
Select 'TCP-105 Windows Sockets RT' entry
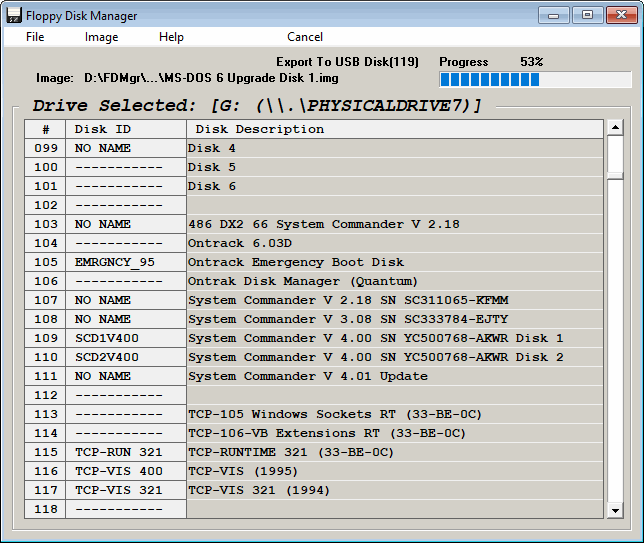point(395,414)
